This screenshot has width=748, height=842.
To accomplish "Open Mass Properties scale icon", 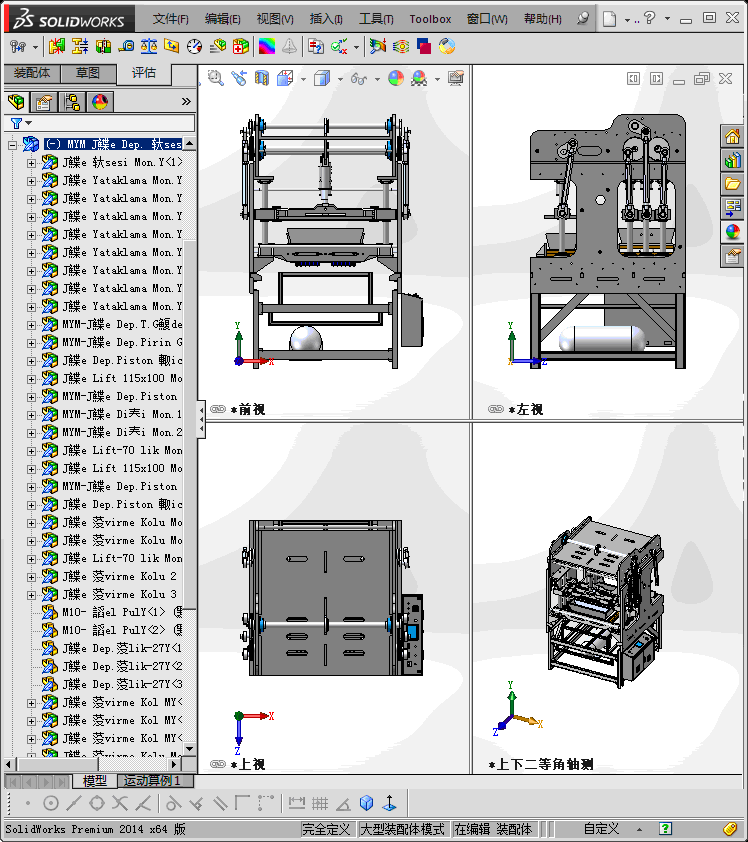I will 149,47.
